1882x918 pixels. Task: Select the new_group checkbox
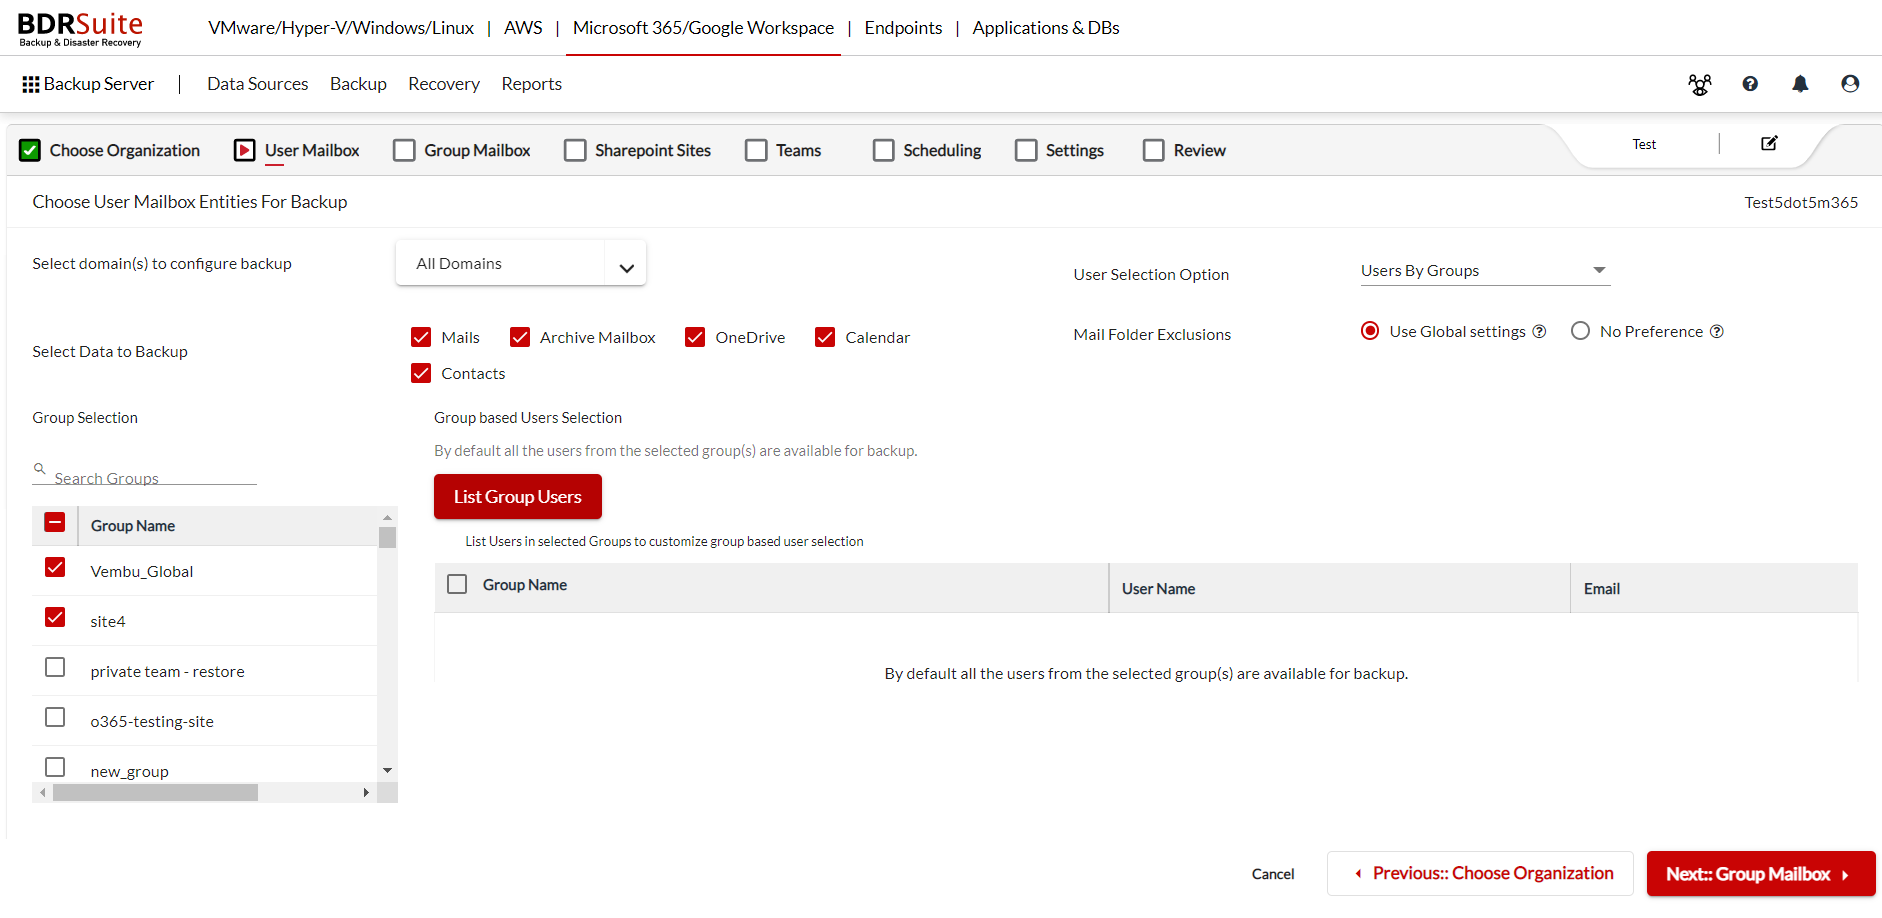55,767
